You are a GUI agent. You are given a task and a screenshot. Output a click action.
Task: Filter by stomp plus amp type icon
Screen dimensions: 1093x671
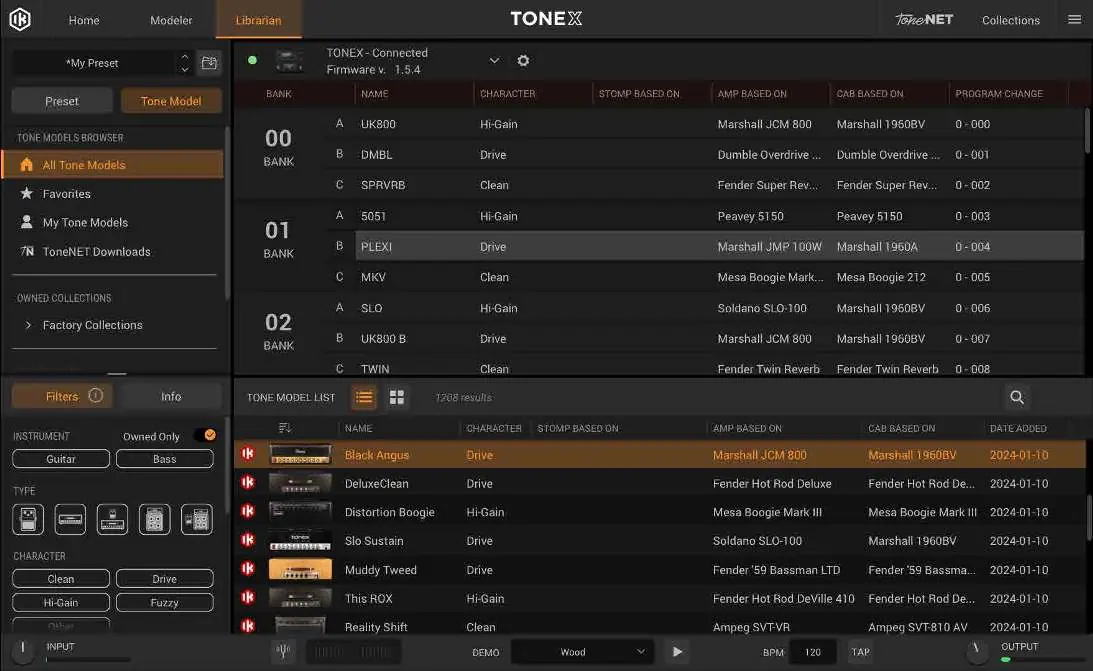point(112,519)
